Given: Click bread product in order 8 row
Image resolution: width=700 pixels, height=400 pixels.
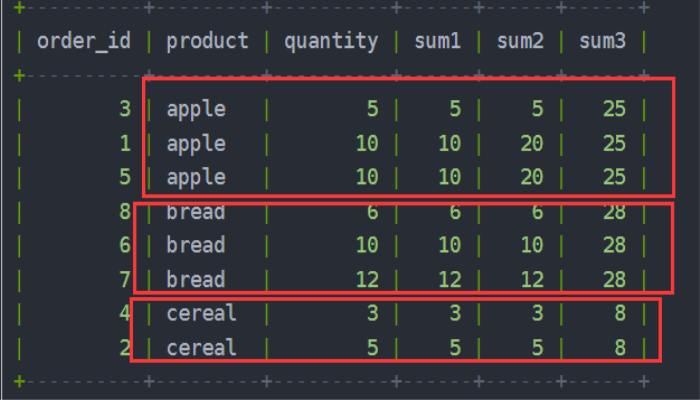Looking at the screenshot, I should point(196,212).
